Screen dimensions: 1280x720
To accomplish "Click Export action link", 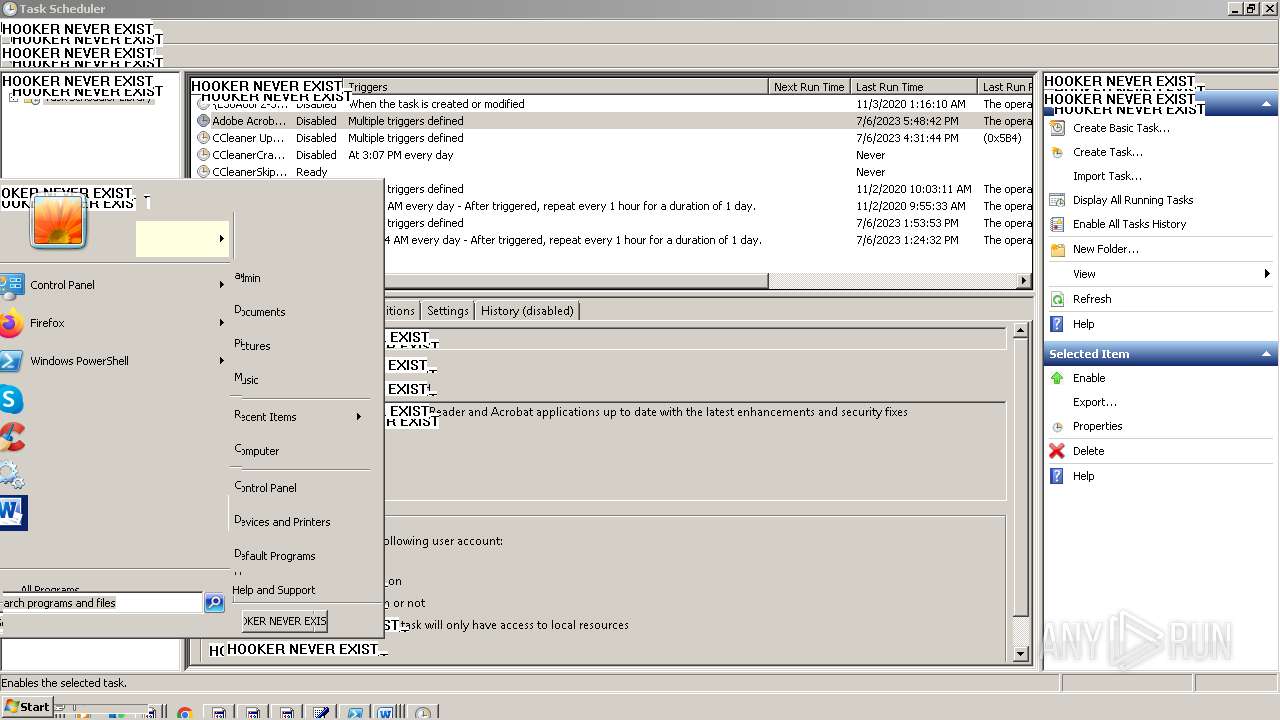I will 1095,402.
